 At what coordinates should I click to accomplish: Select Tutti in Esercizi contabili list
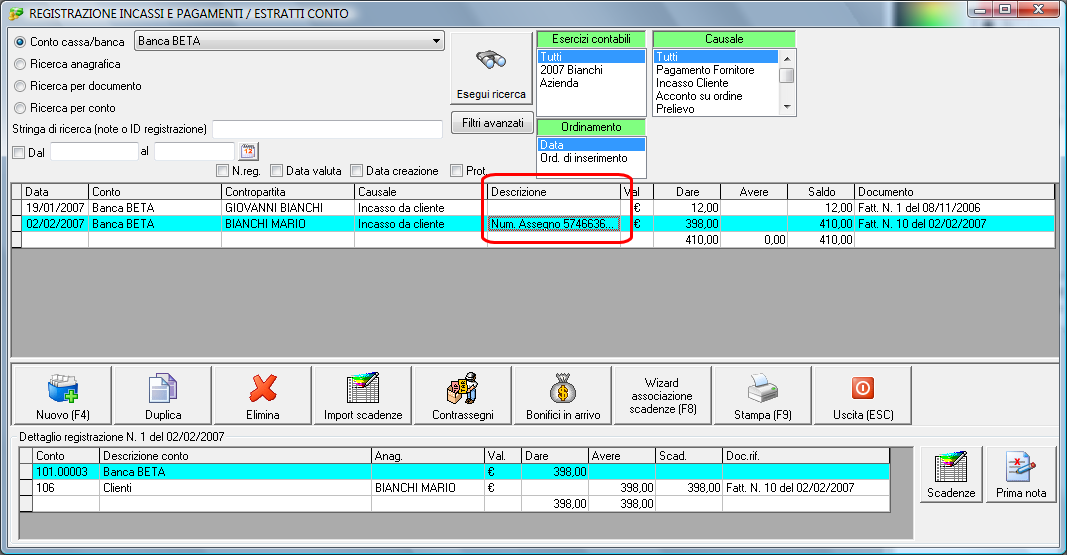click(x=591, y=56)
